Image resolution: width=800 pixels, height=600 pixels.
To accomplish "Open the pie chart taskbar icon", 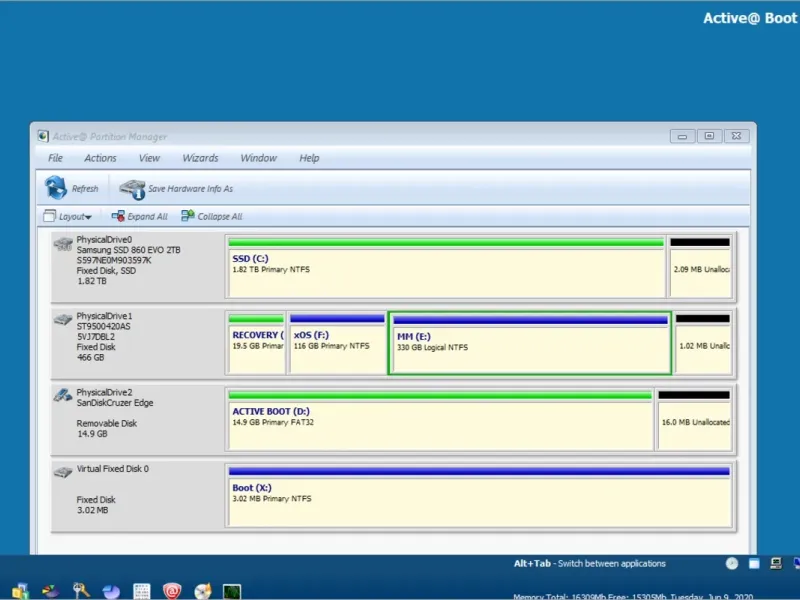I will pyautogui.click(x=51, y=591).
